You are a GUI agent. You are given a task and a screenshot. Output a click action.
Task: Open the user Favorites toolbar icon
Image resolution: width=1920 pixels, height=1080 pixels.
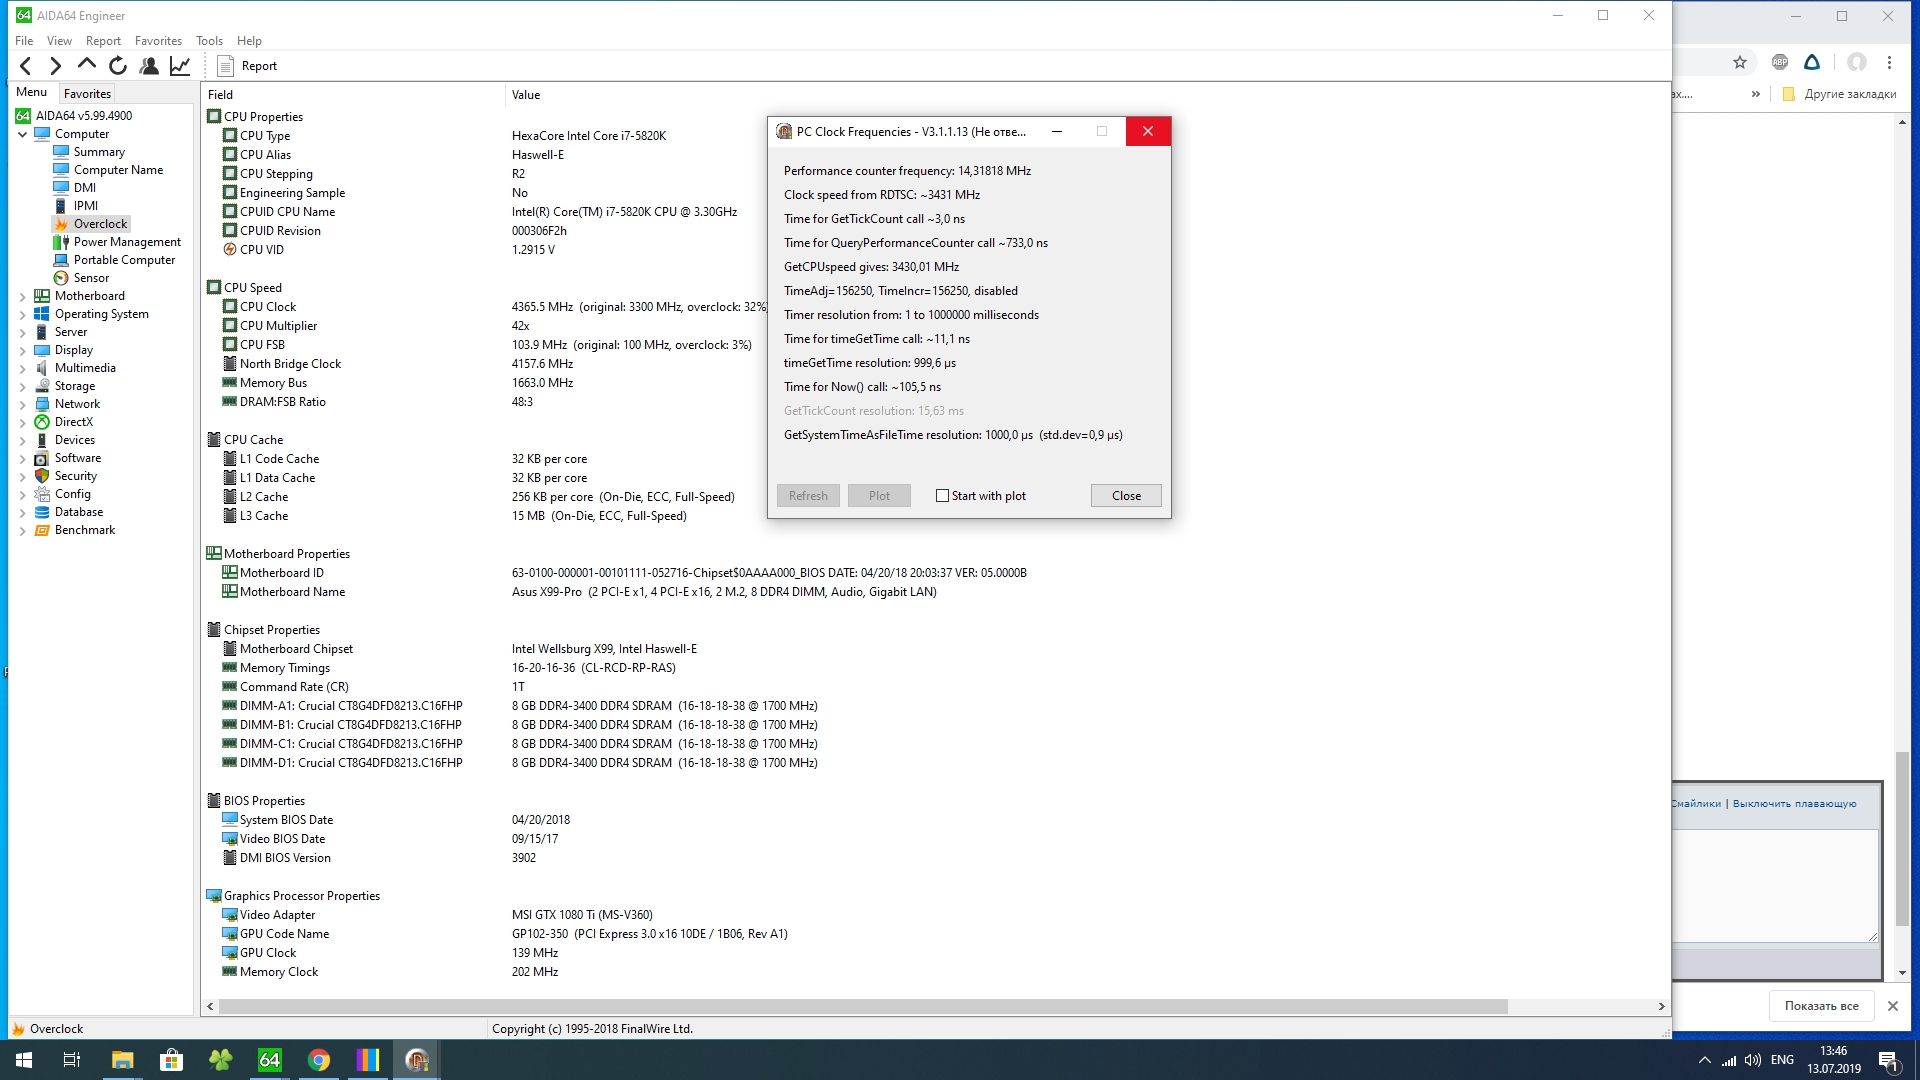[149, 66]
